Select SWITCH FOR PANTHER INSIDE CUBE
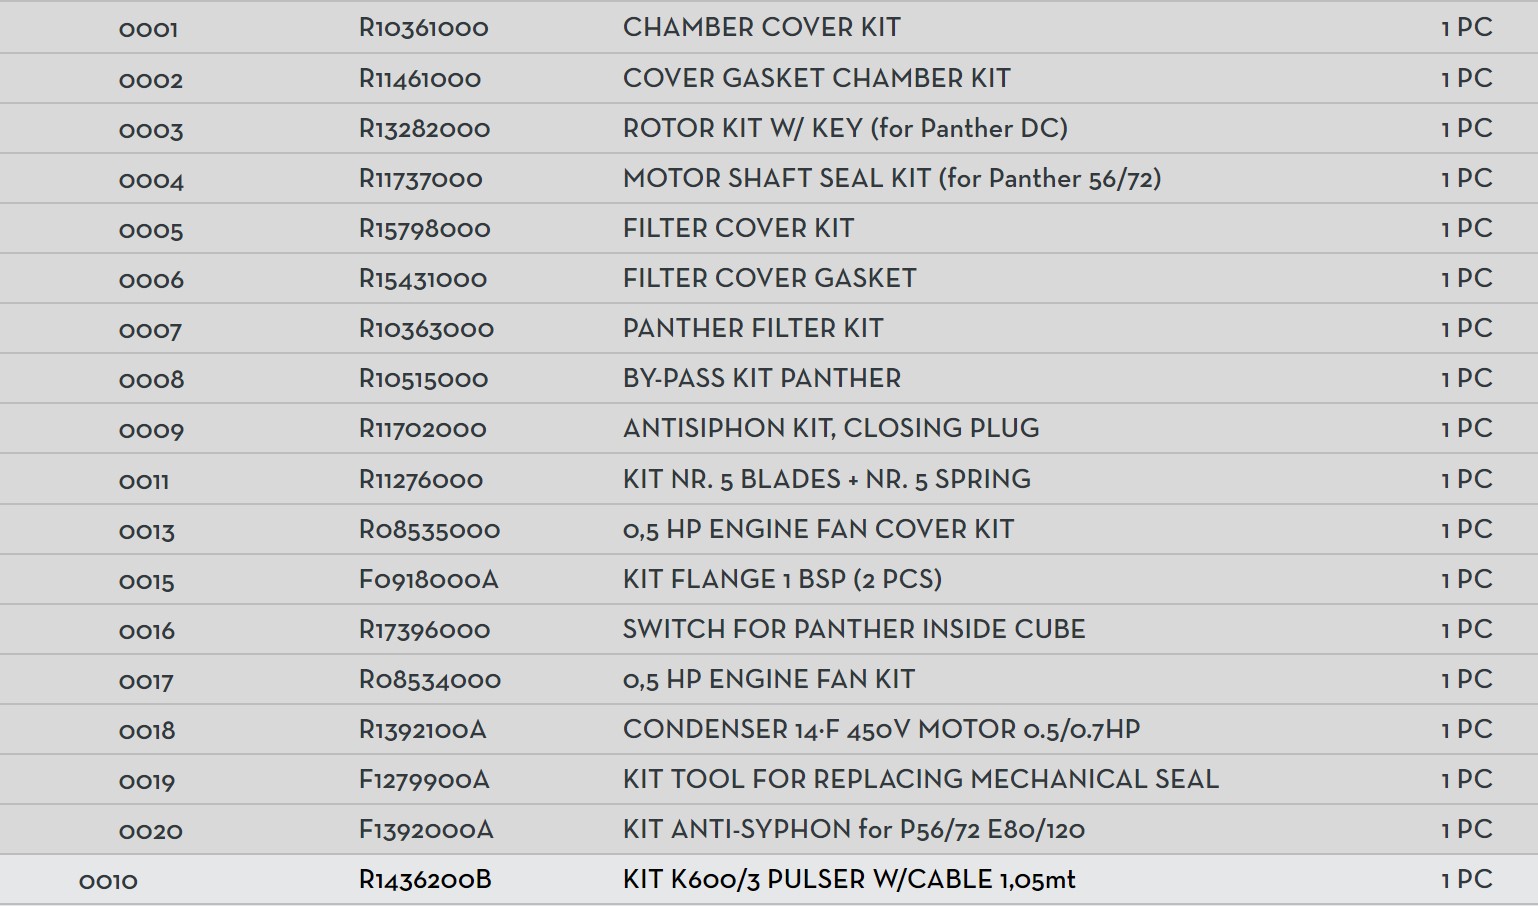 click(x=853, y=630)
